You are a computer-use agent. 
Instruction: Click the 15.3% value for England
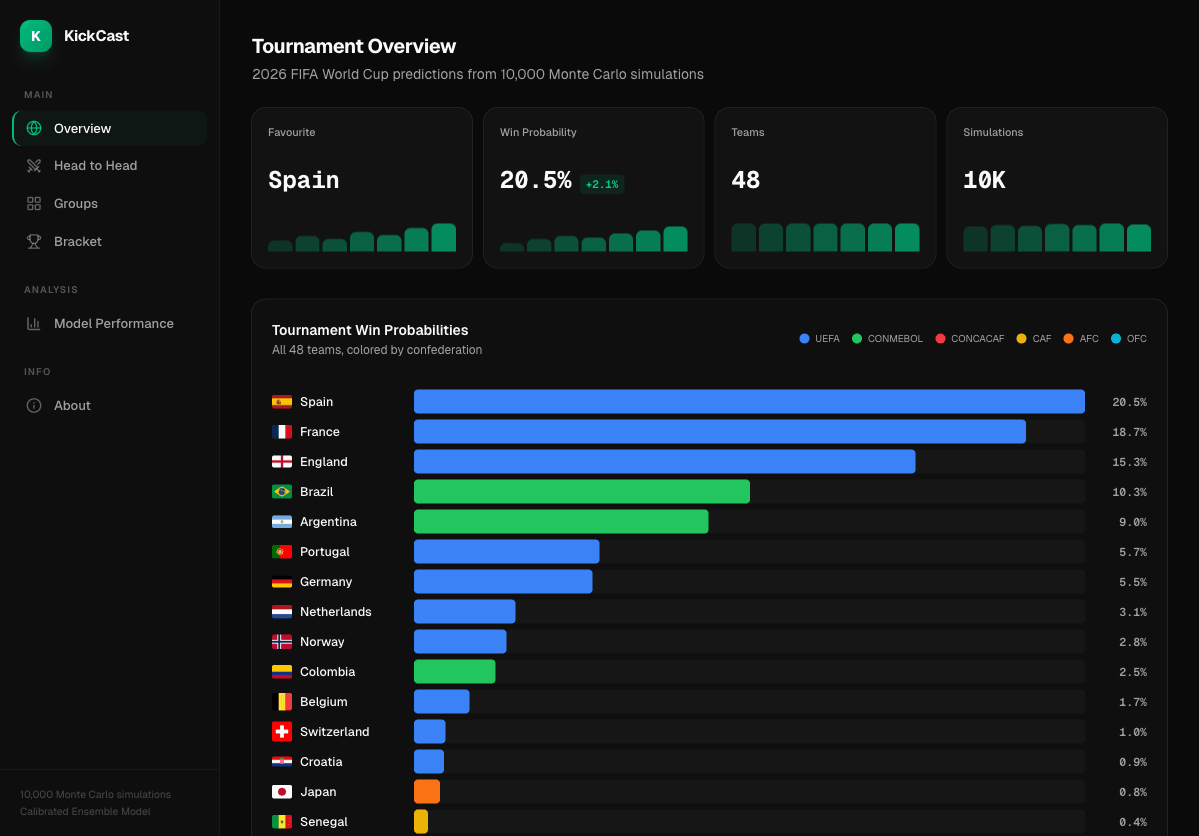[1129, 462]
